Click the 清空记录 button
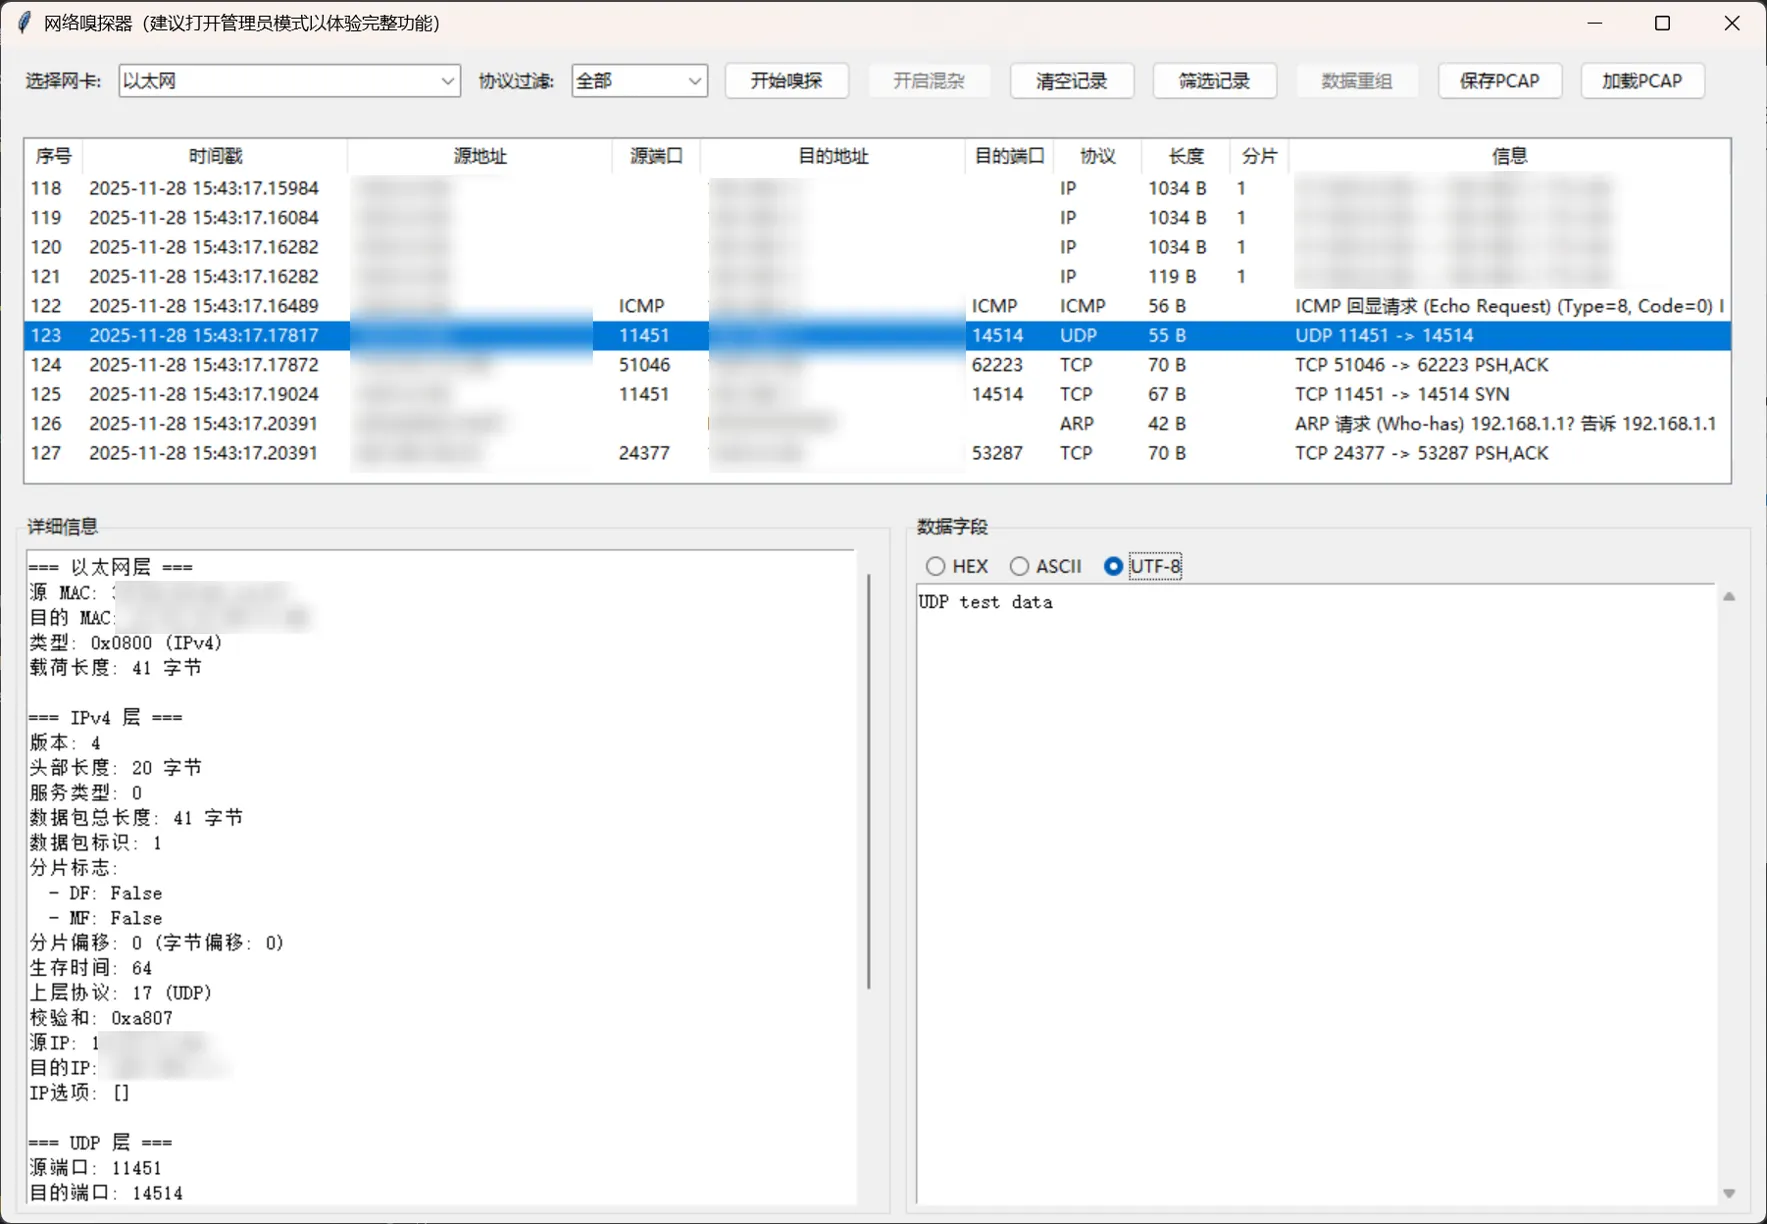This screenshot has height=1224, width=1767. pos(1071,81)
